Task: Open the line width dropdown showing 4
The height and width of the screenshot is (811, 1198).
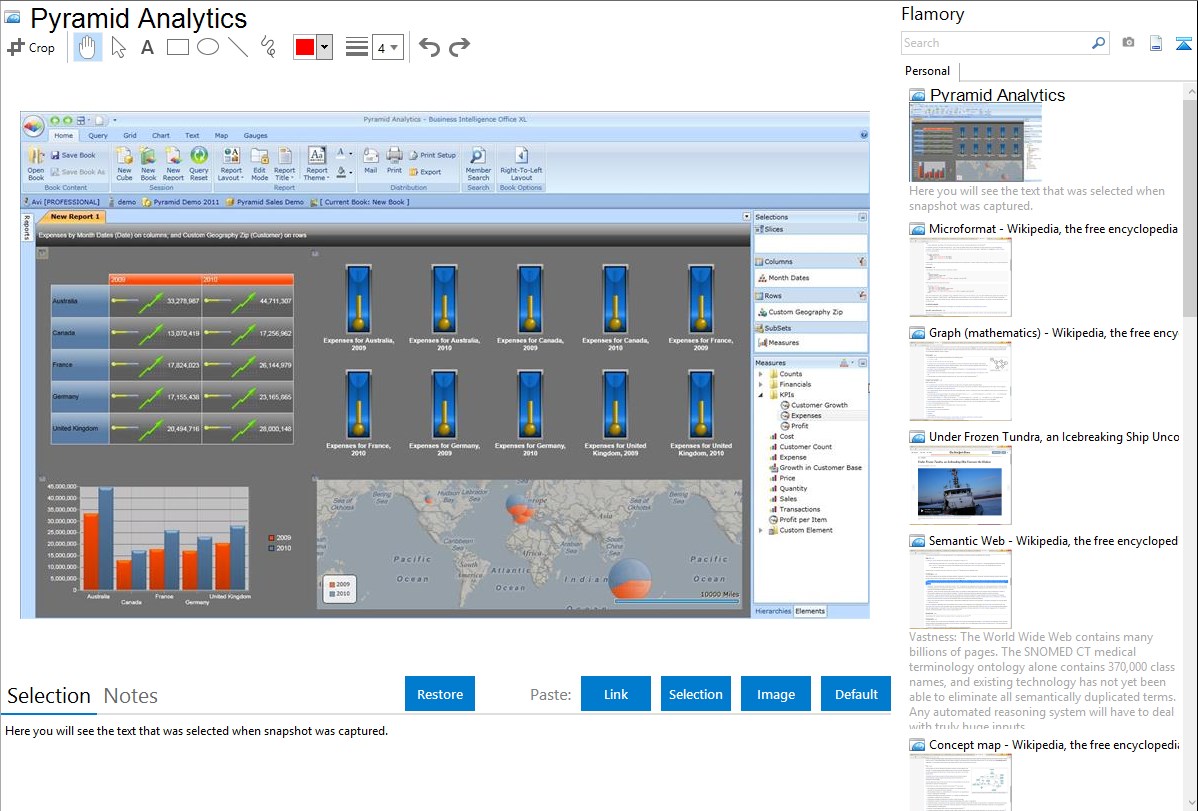Action: [387, 48]
